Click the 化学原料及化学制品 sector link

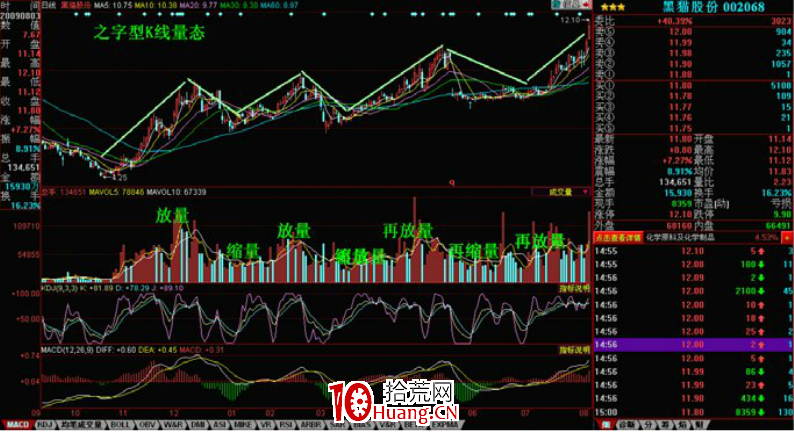click(680, 238)
